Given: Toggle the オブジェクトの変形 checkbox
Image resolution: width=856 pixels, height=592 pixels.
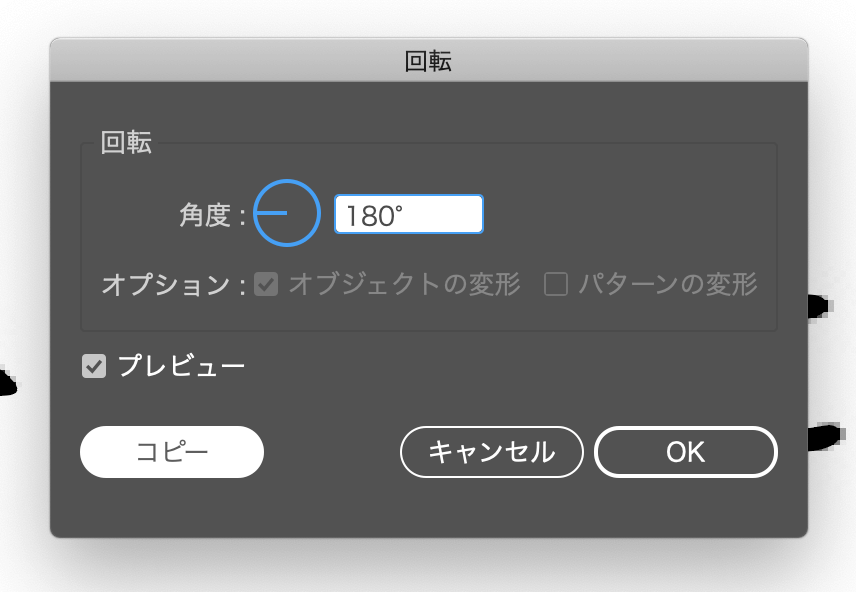Looking at the screenshot, I should click(x=266, y=284).
